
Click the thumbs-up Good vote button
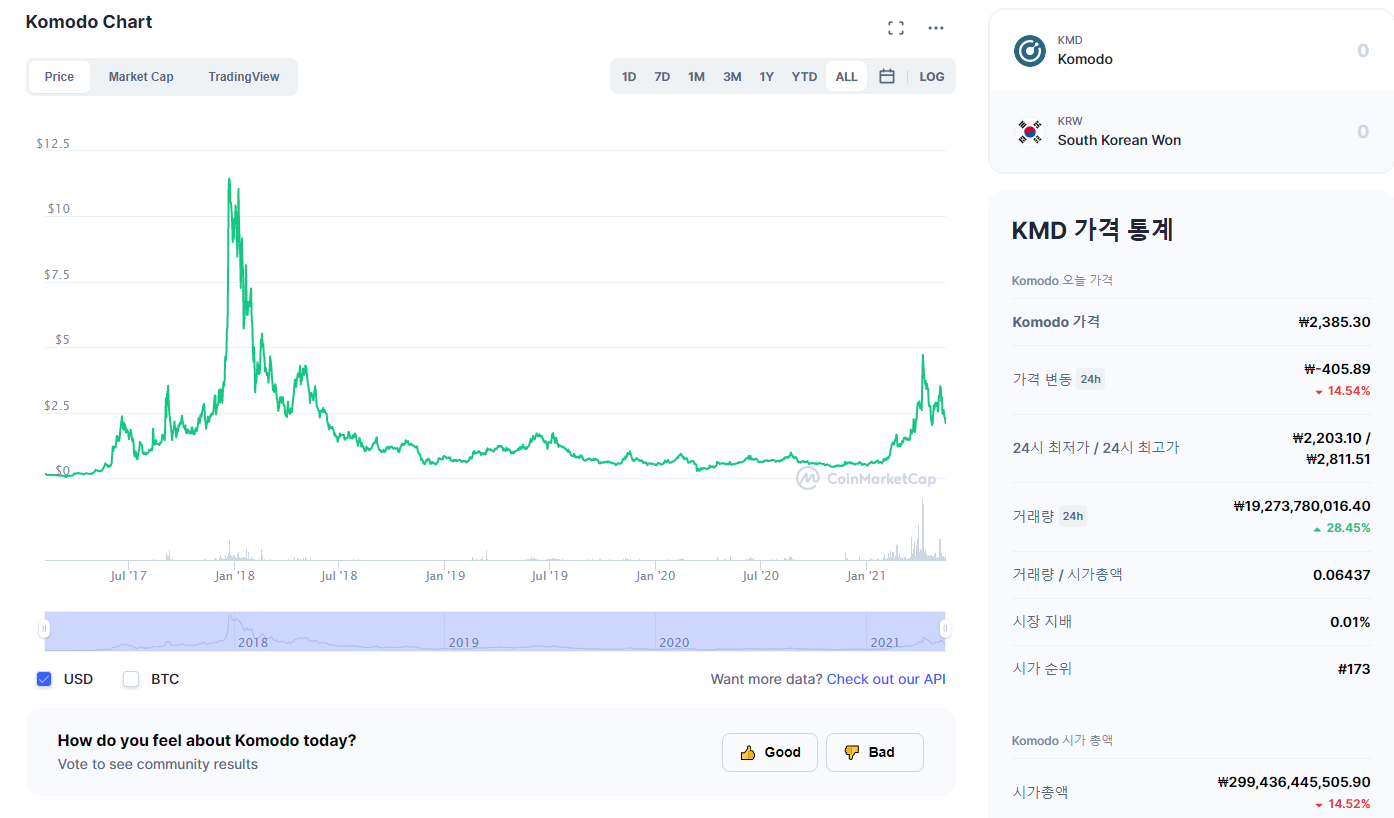770,752
